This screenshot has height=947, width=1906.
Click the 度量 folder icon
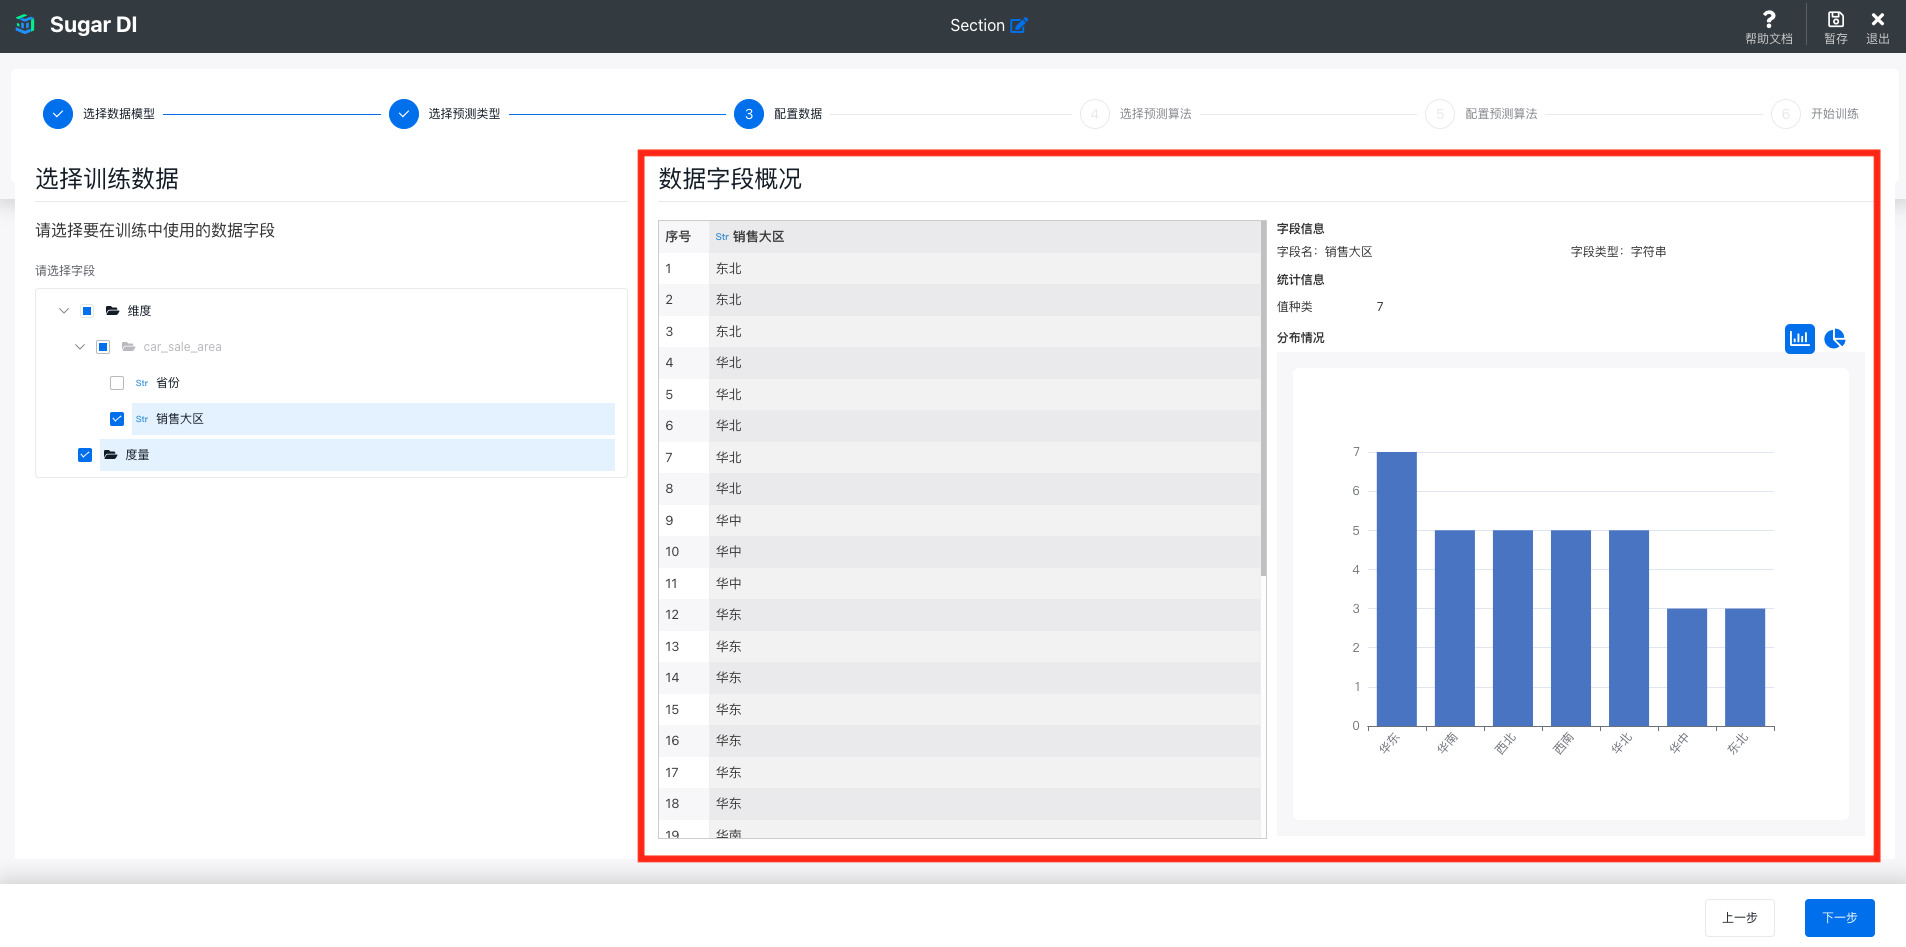(111, 455)
